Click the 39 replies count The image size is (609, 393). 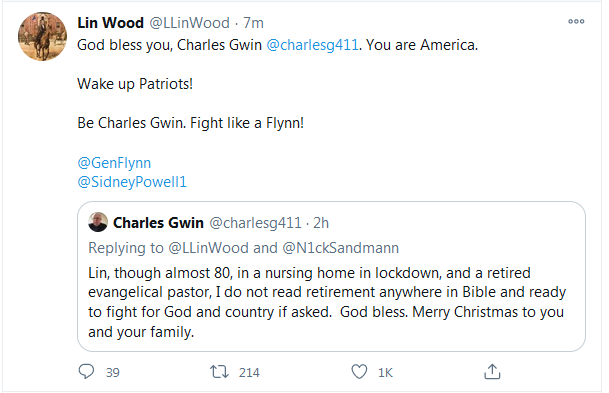tap(113, 372)
